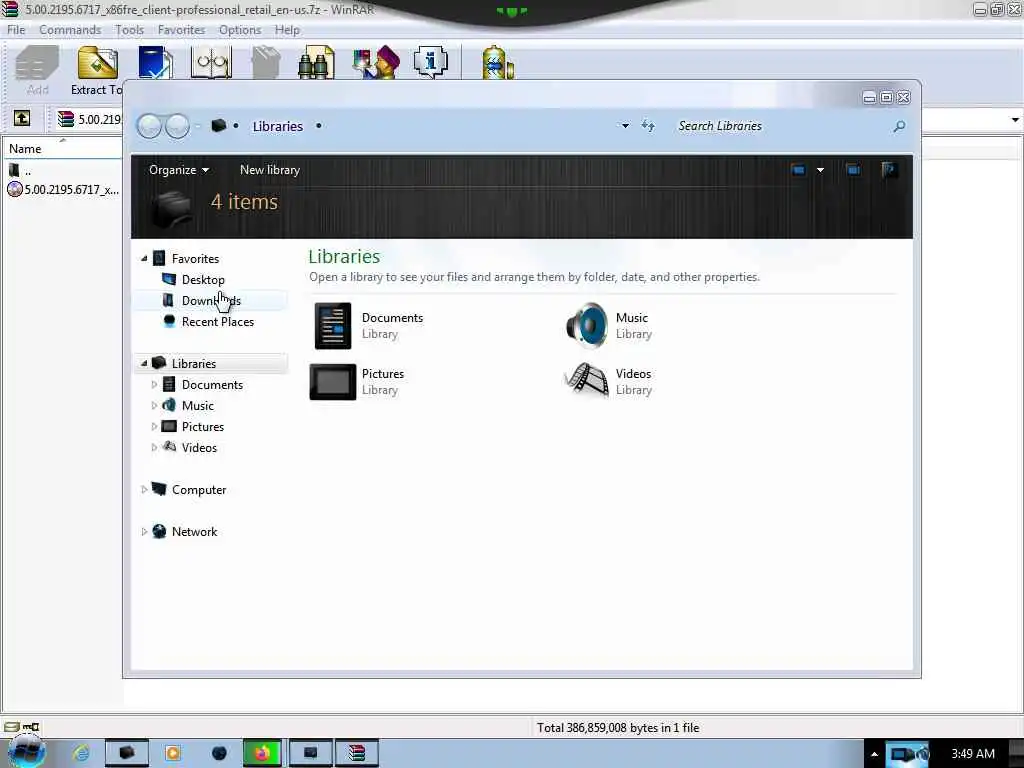Screen dimensions: 1024x768
Task: Expand the Pictures tree node
Action: (x=154, y=426)
